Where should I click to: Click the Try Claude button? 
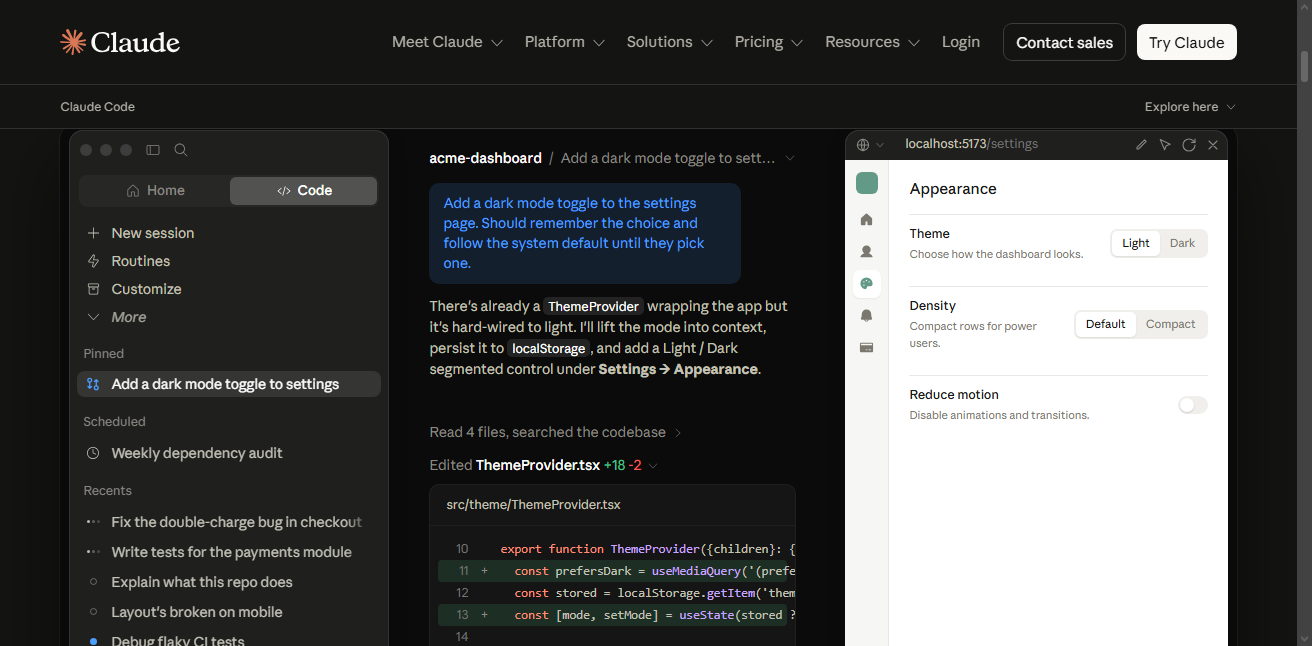1187,42
